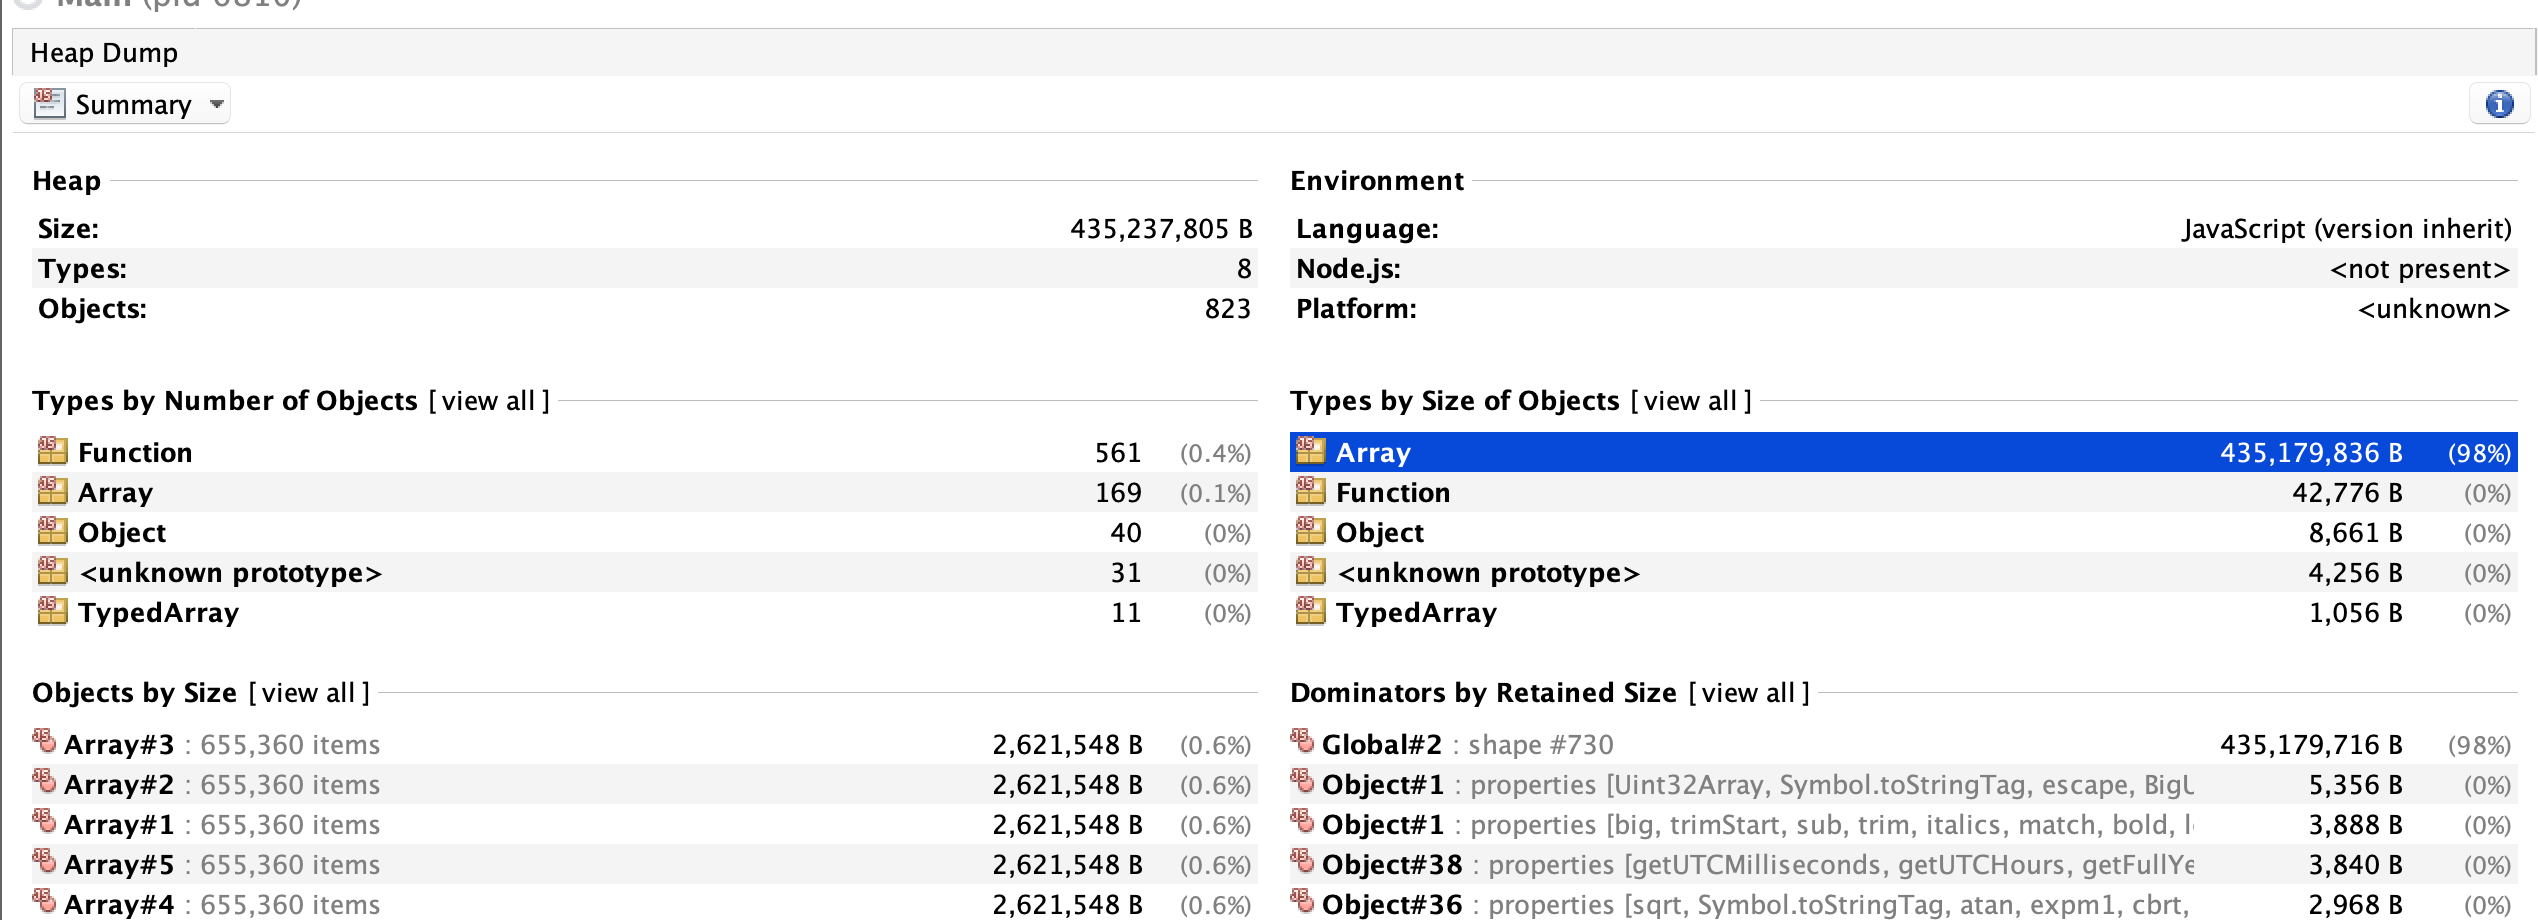
Task: Select the highlighted Array row in size list
Action: click(x=1700, y=452)
